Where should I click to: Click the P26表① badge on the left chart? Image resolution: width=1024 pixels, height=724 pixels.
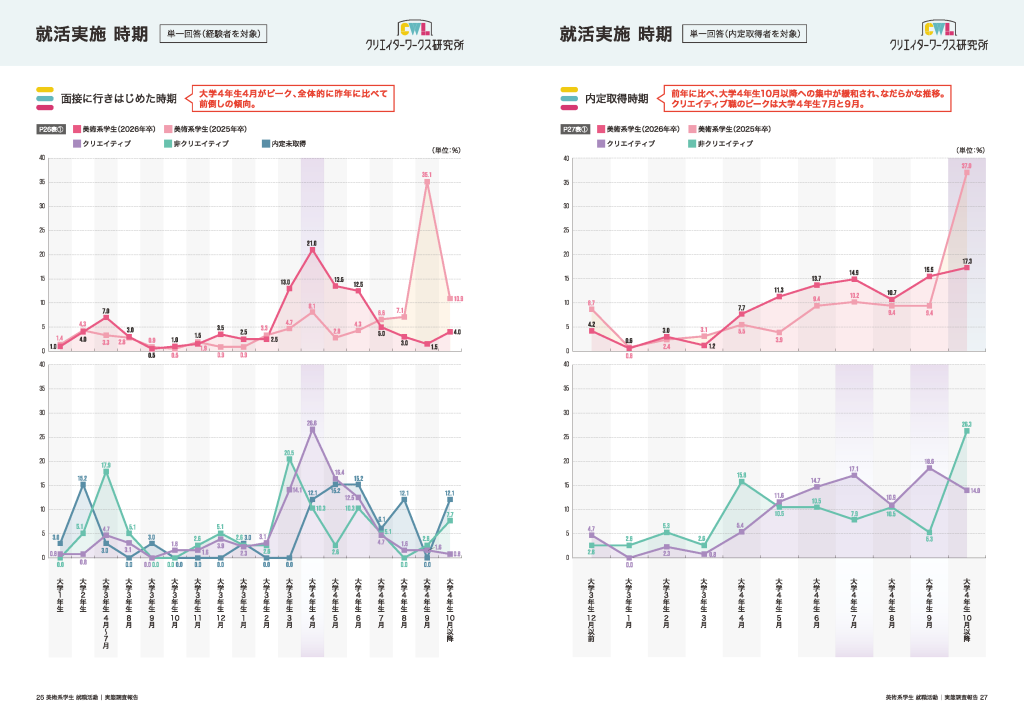pos(51,129)
